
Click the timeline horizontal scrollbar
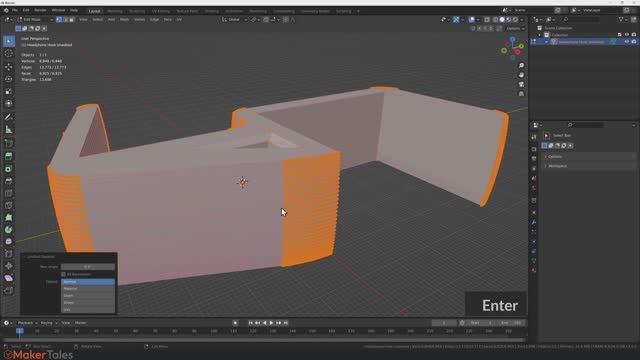point(263,340)
